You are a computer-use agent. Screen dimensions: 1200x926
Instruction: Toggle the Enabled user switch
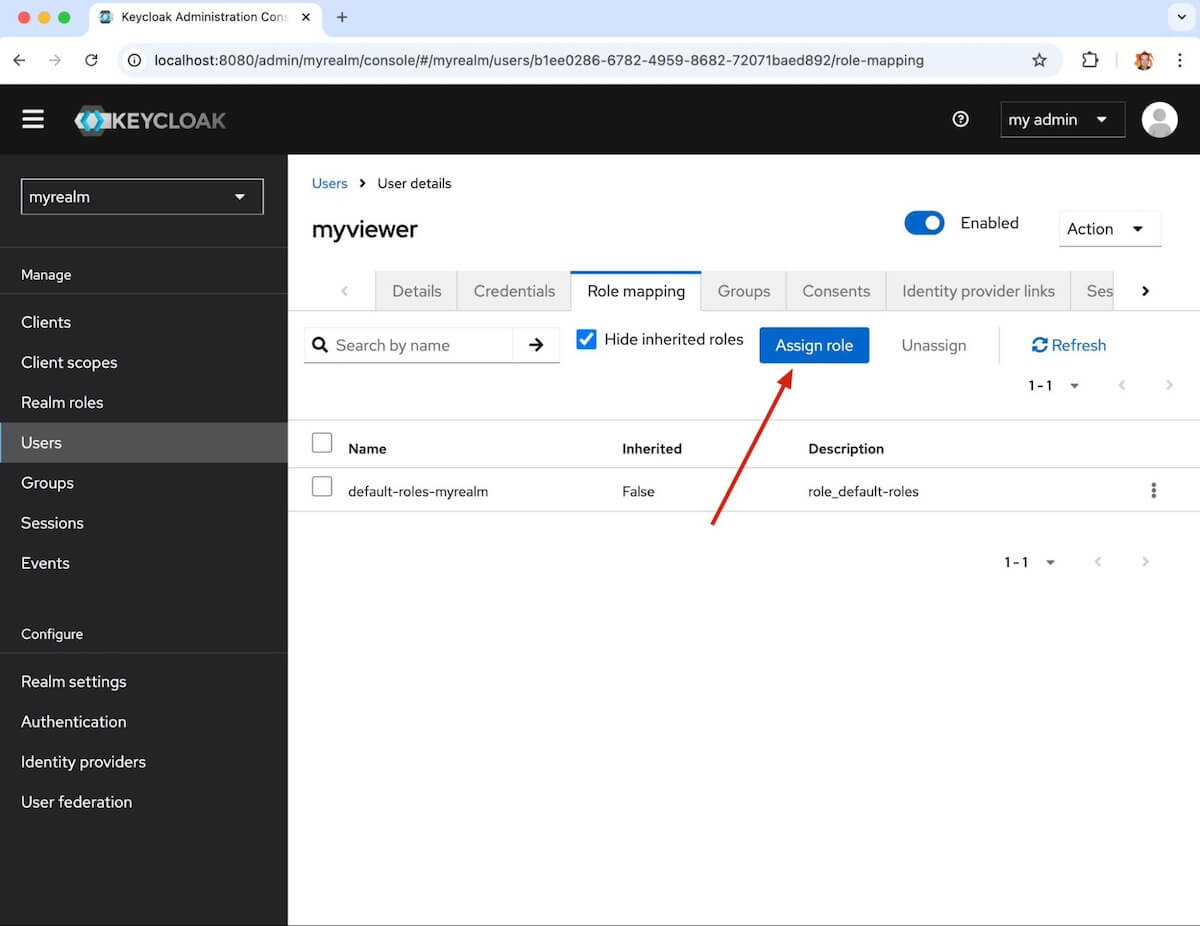[x=924, y=223]
